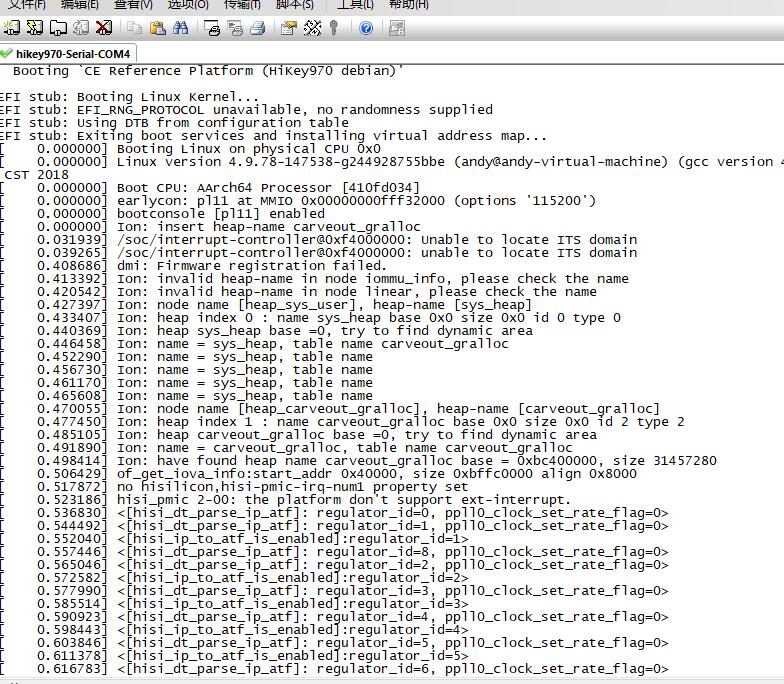The width and height of the screenshot is (784, 684).
Task: Open Help with blue question mark icon
Action: [x=366, y=28]
